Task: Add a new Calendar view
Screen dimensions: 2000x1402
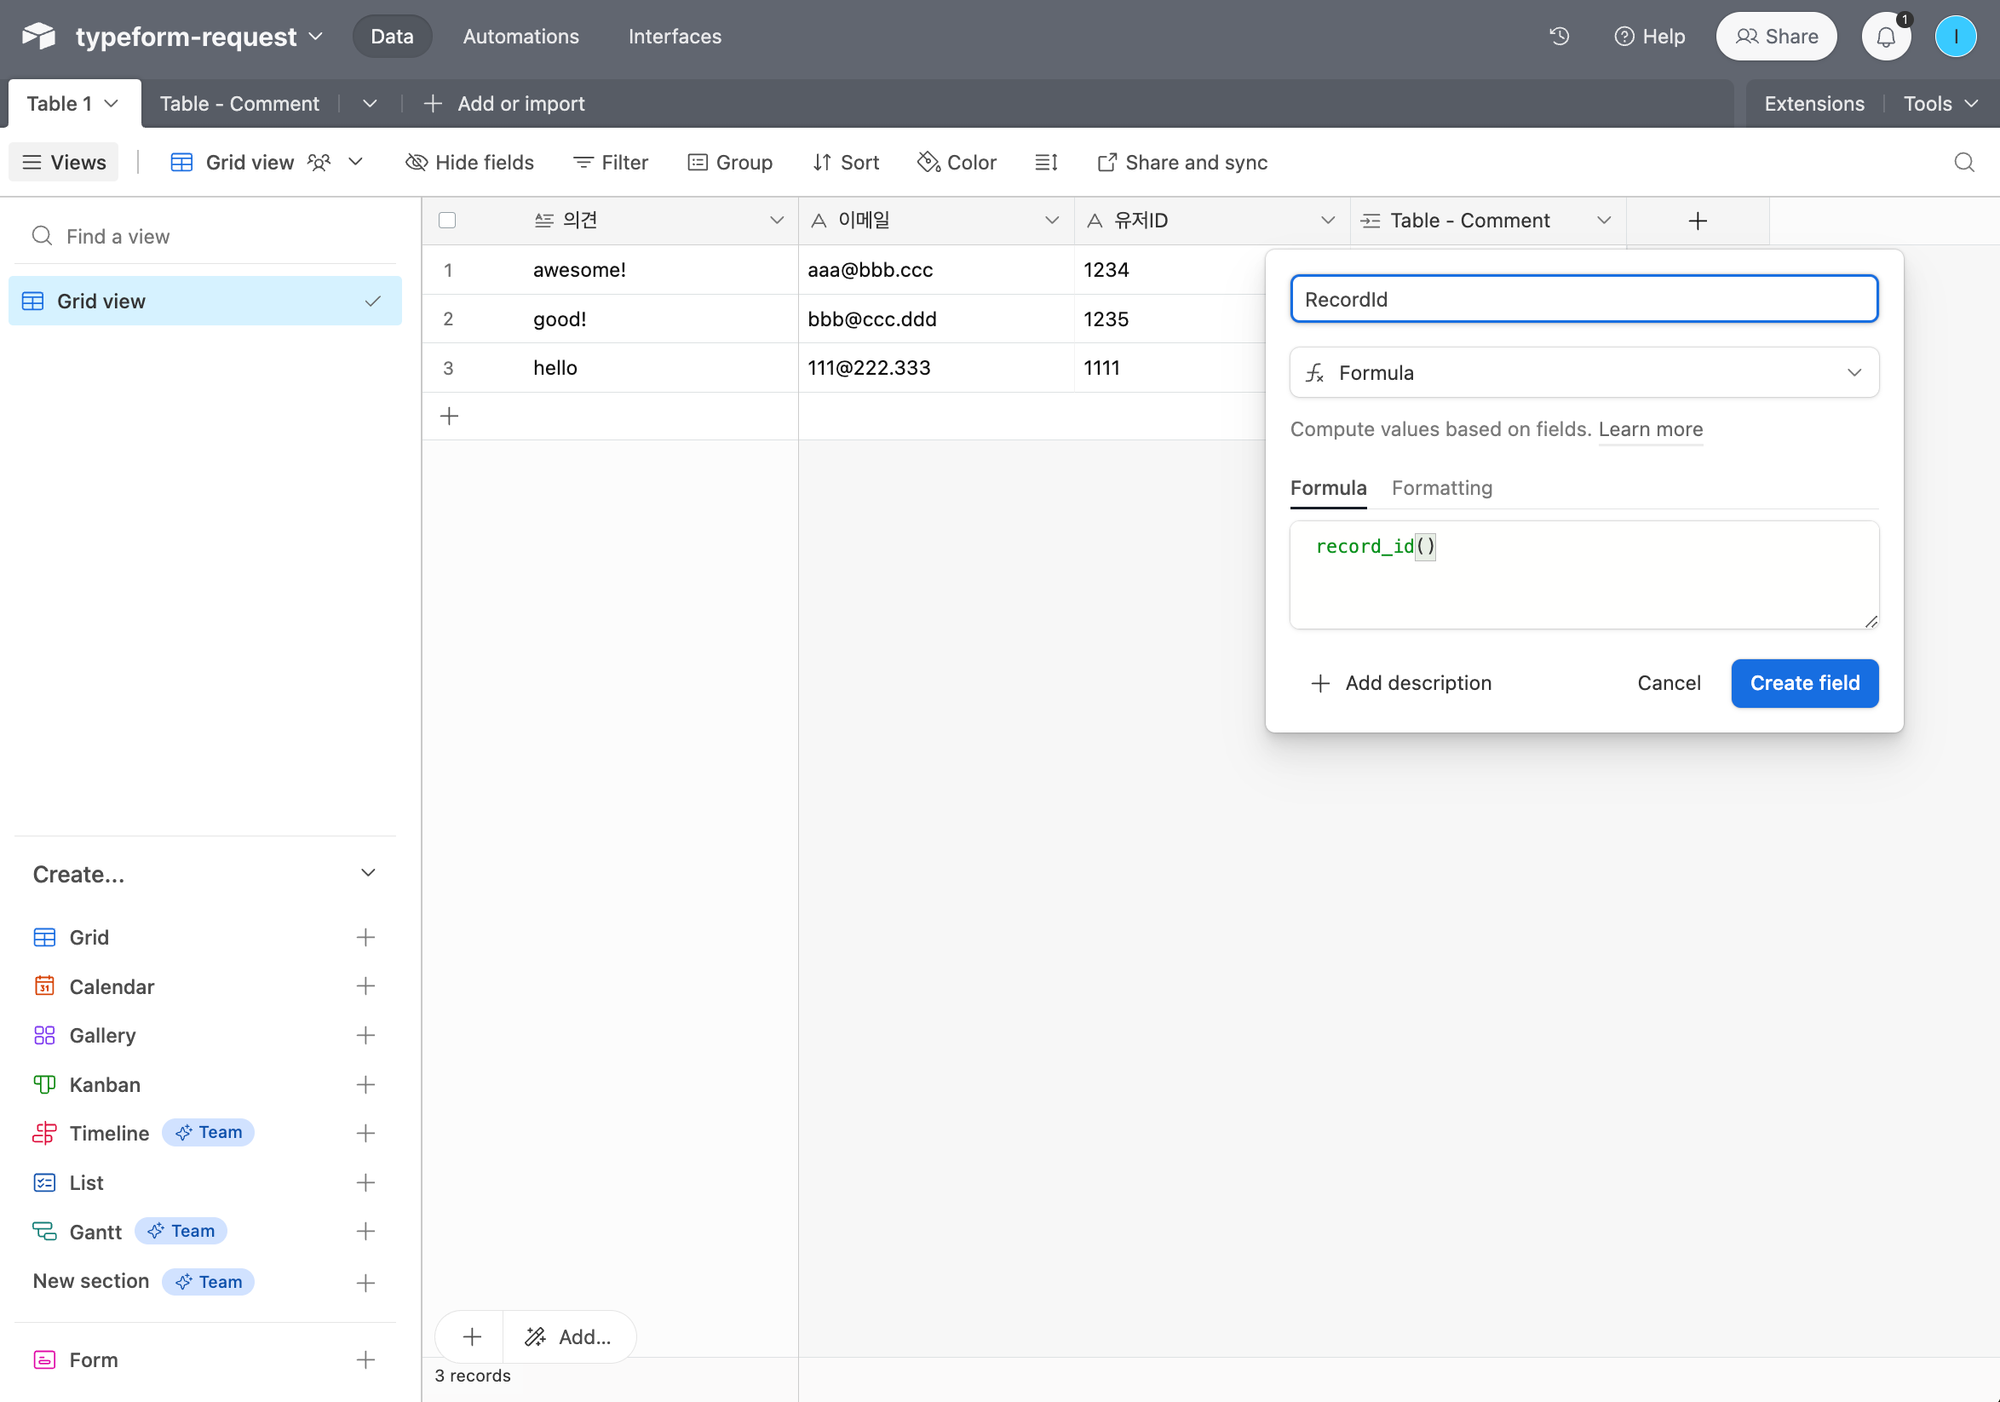Action: click(365, 986)
